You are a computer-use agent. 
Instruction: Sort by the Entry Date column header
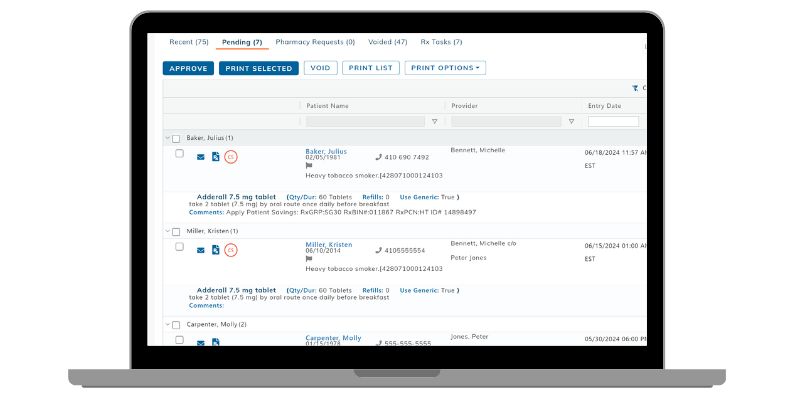[x=604, y=106]
